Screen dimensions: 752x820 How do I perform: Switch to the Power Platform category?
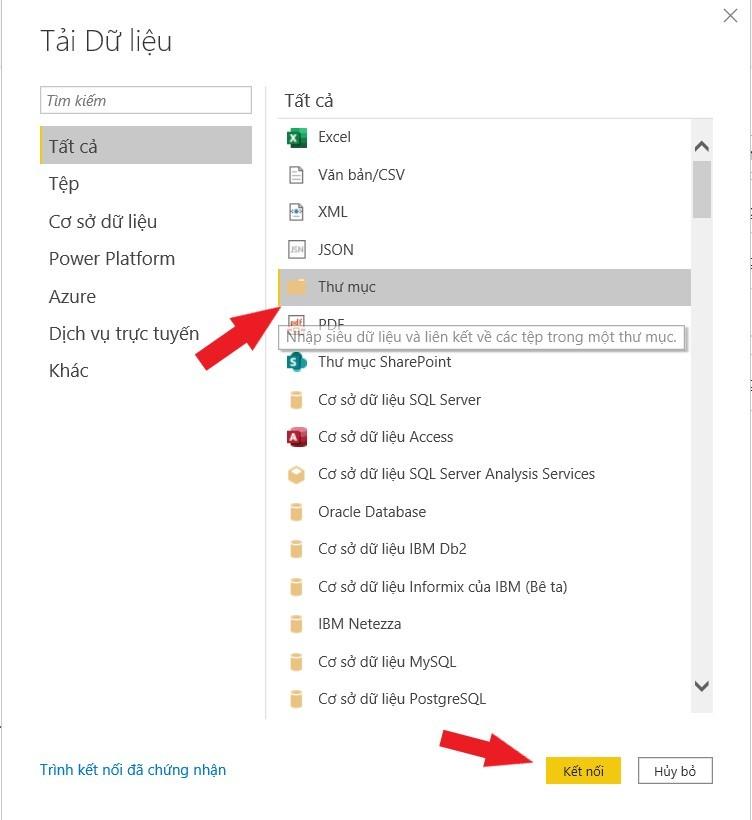pyautogui.click(x=146, y=259)
